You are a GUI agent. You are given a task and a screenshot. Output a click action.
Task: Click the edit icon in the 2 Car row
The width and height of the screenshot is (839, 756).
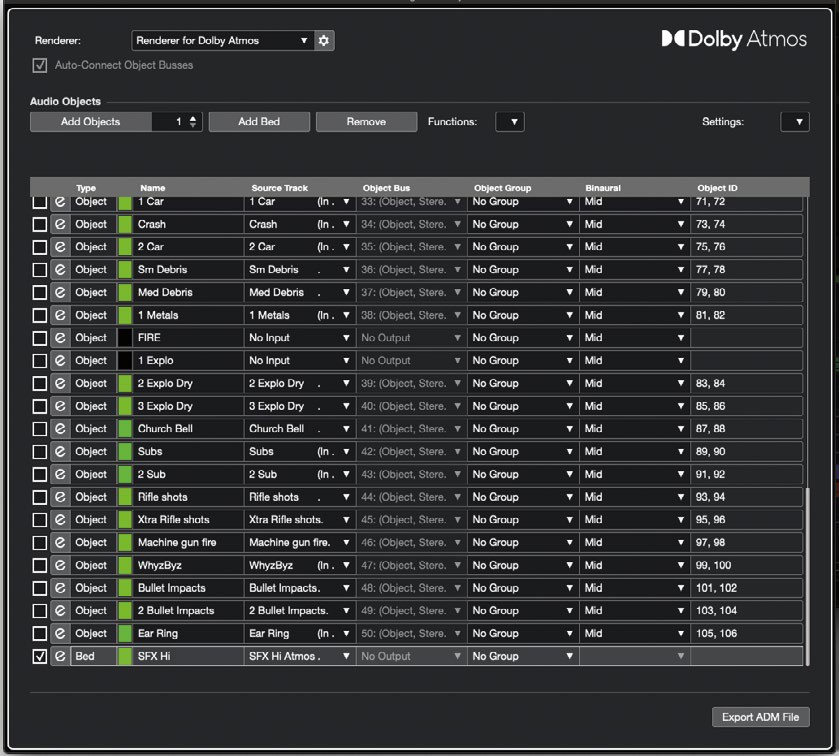[x=60, y=247]
